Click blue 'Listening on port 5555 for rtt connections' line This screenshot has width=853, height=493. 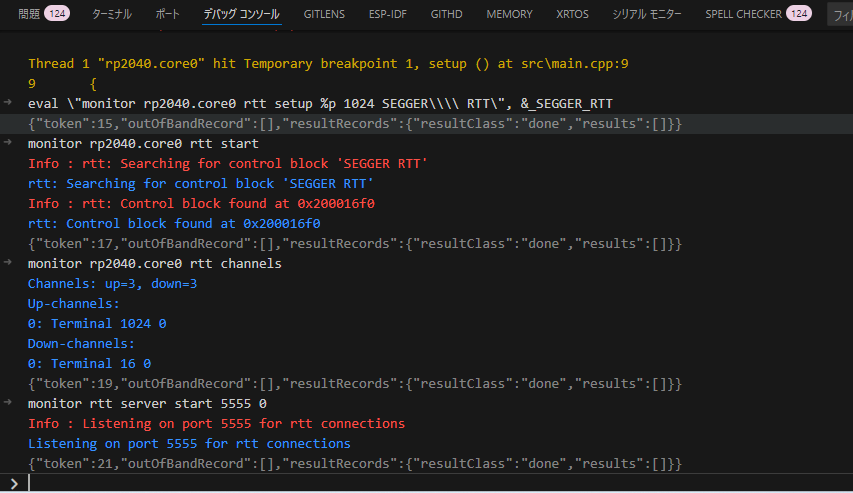(x=189, y=444)
